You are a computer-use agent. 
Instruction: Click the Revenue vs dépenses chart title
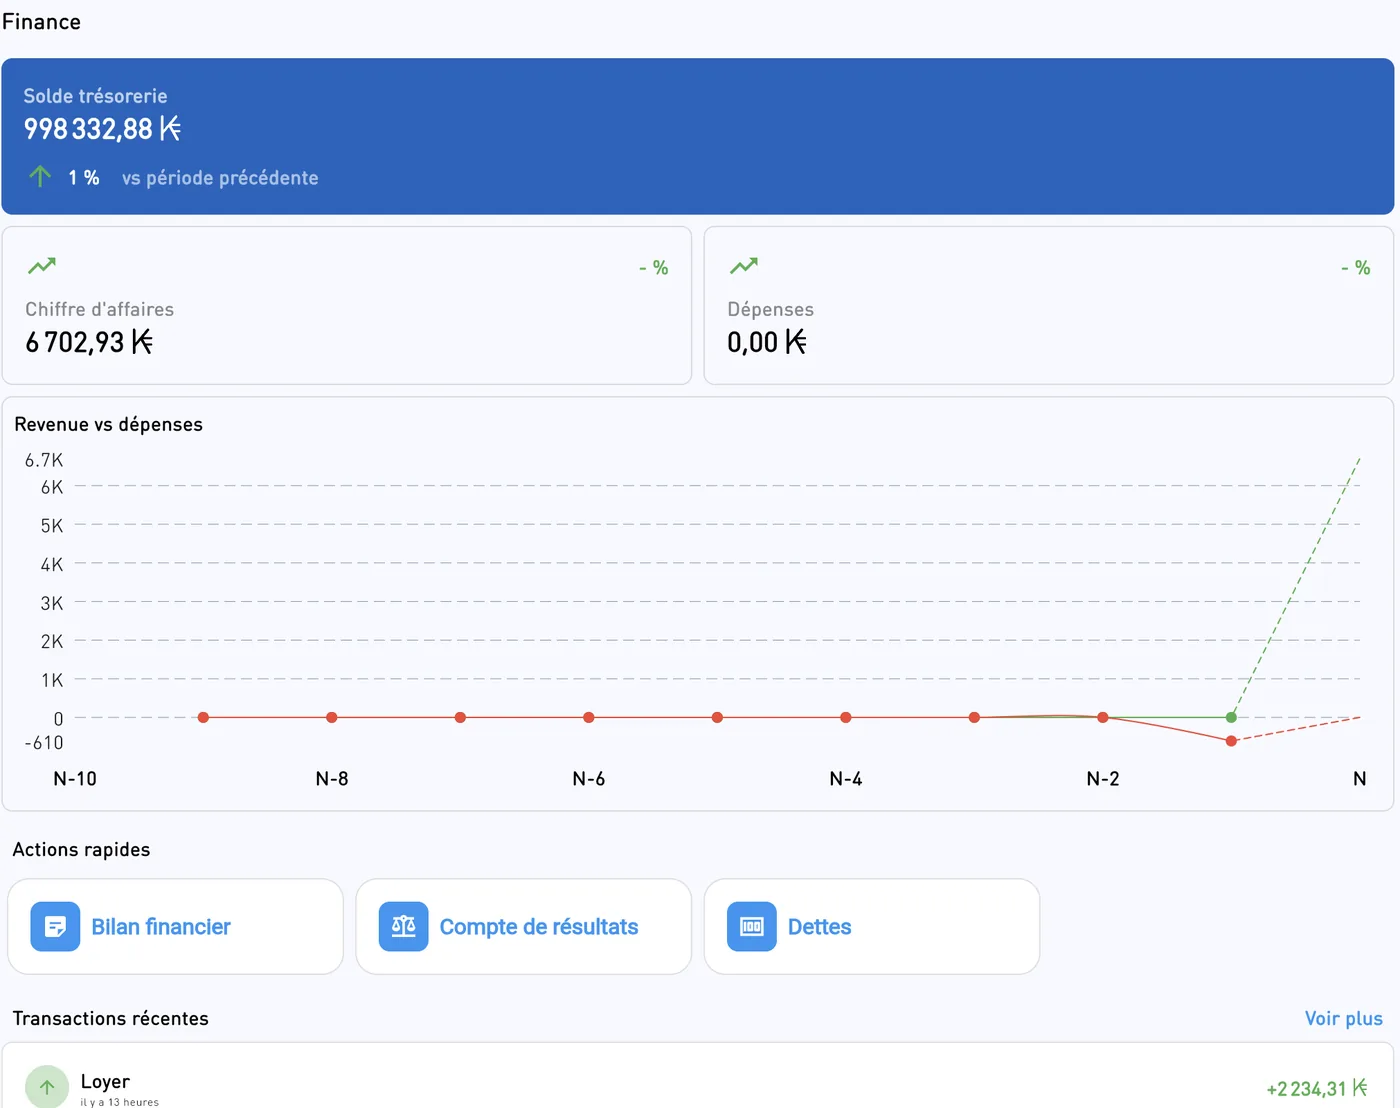[108, 424]
